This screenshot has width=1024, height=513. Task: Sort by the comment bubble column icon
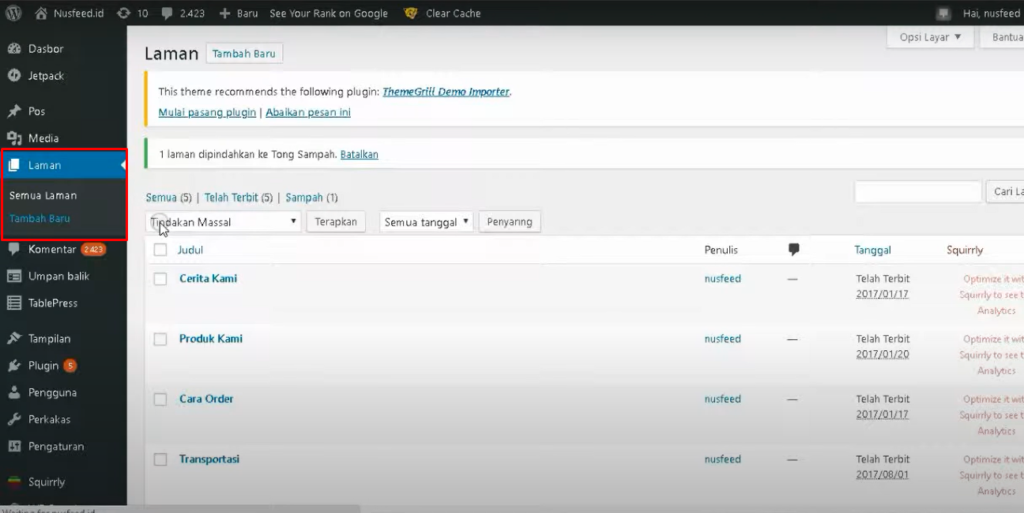click(794, 250)
